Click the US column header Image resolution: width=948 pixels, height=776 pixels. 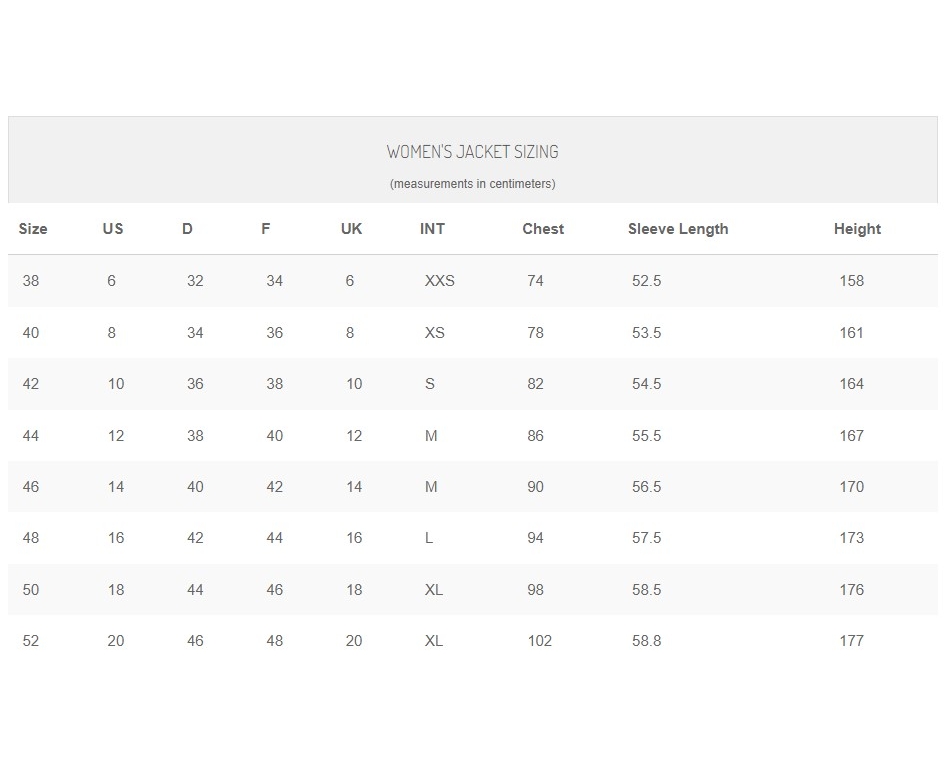113,229
